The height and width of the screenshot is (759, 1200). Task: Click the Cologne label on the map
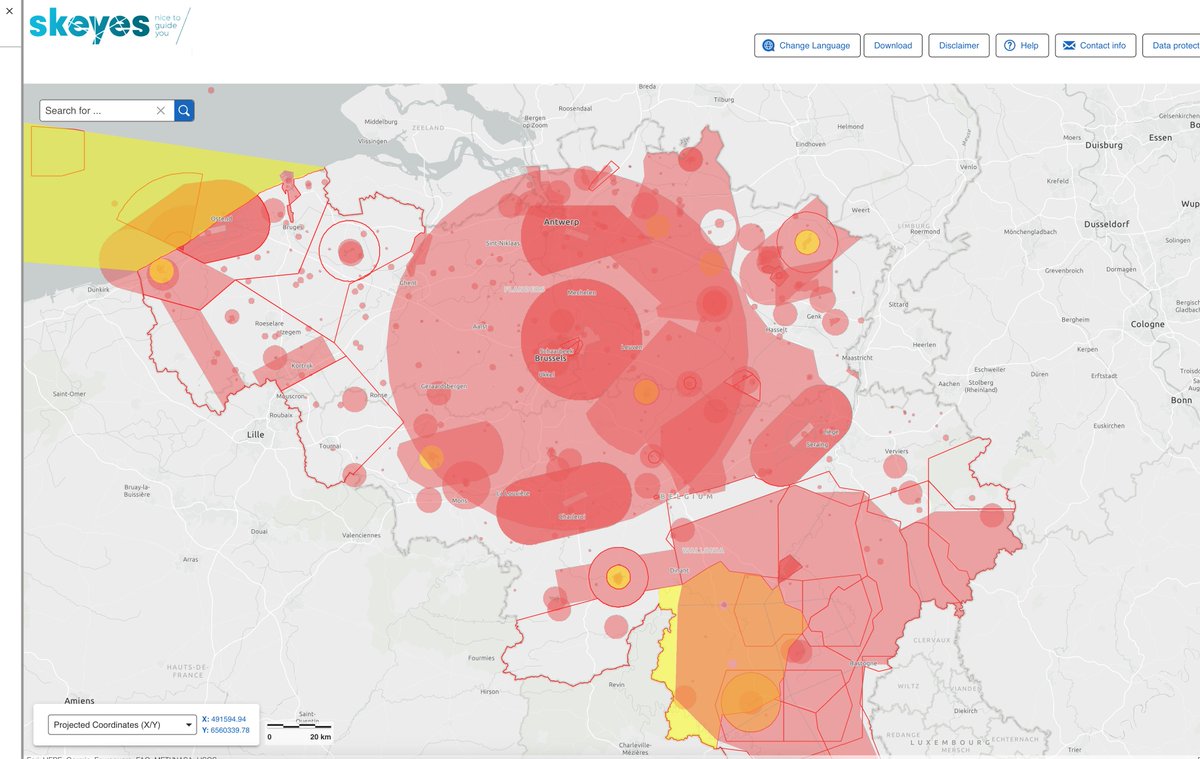[x=1148, y=324]
